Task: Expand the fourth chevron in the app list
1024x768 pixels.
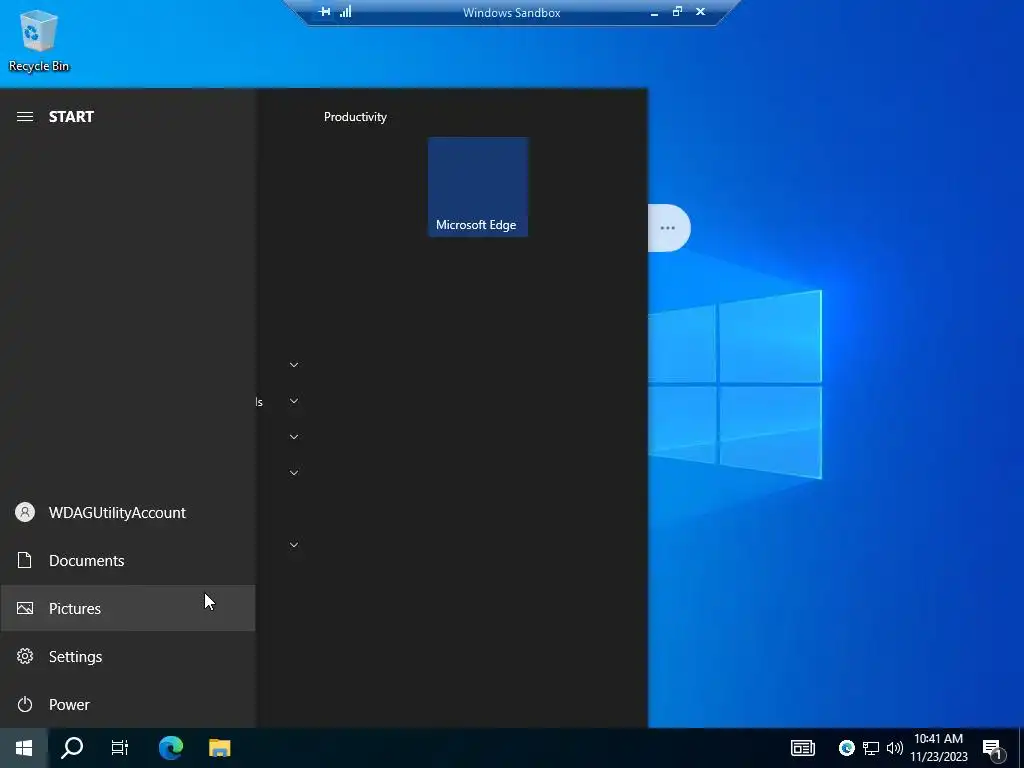Action: (x=294, y=473)
